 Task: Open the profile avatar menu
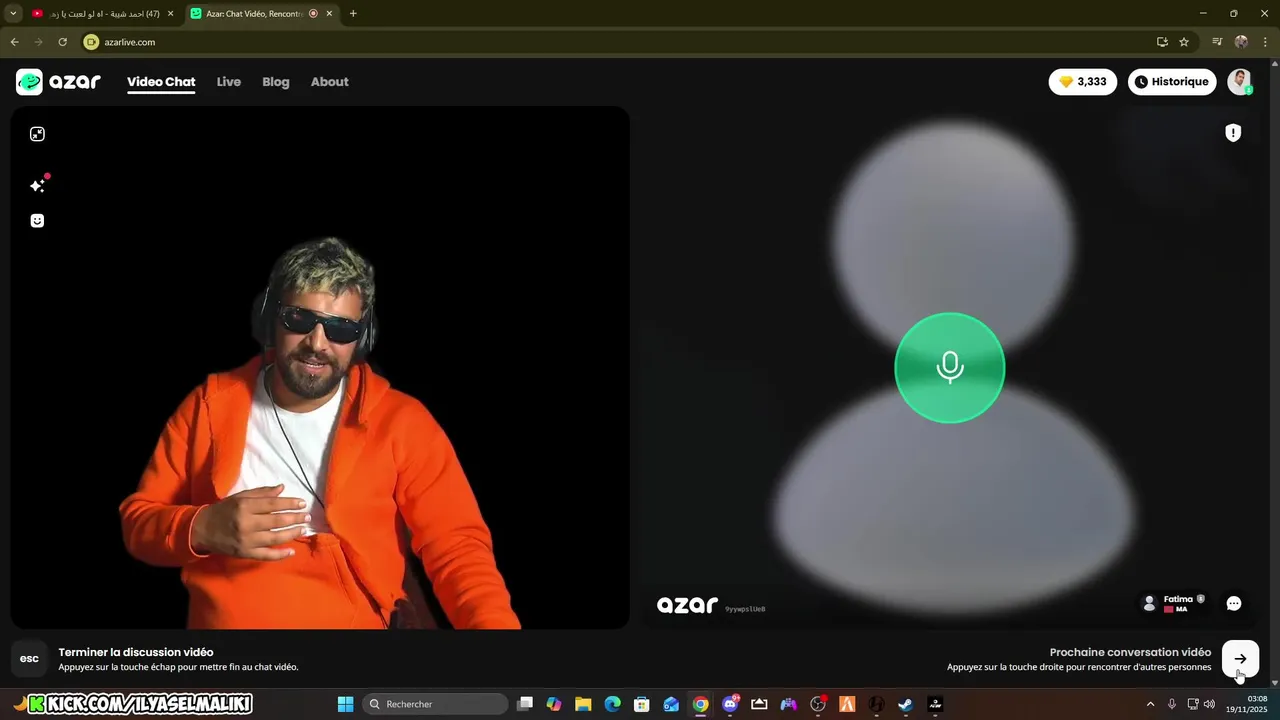click(1240, 82)
